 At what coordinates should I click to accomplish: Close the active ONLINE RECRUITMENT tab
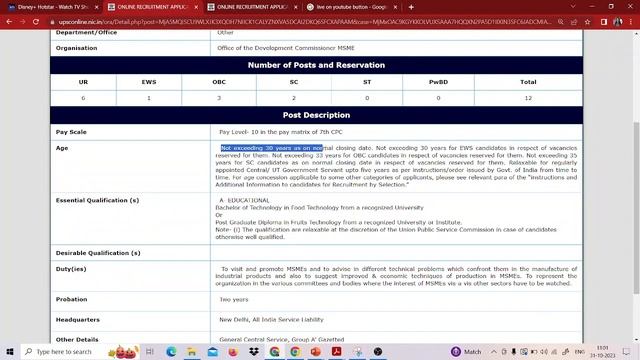pyautogui.click(x=196, y=7)
